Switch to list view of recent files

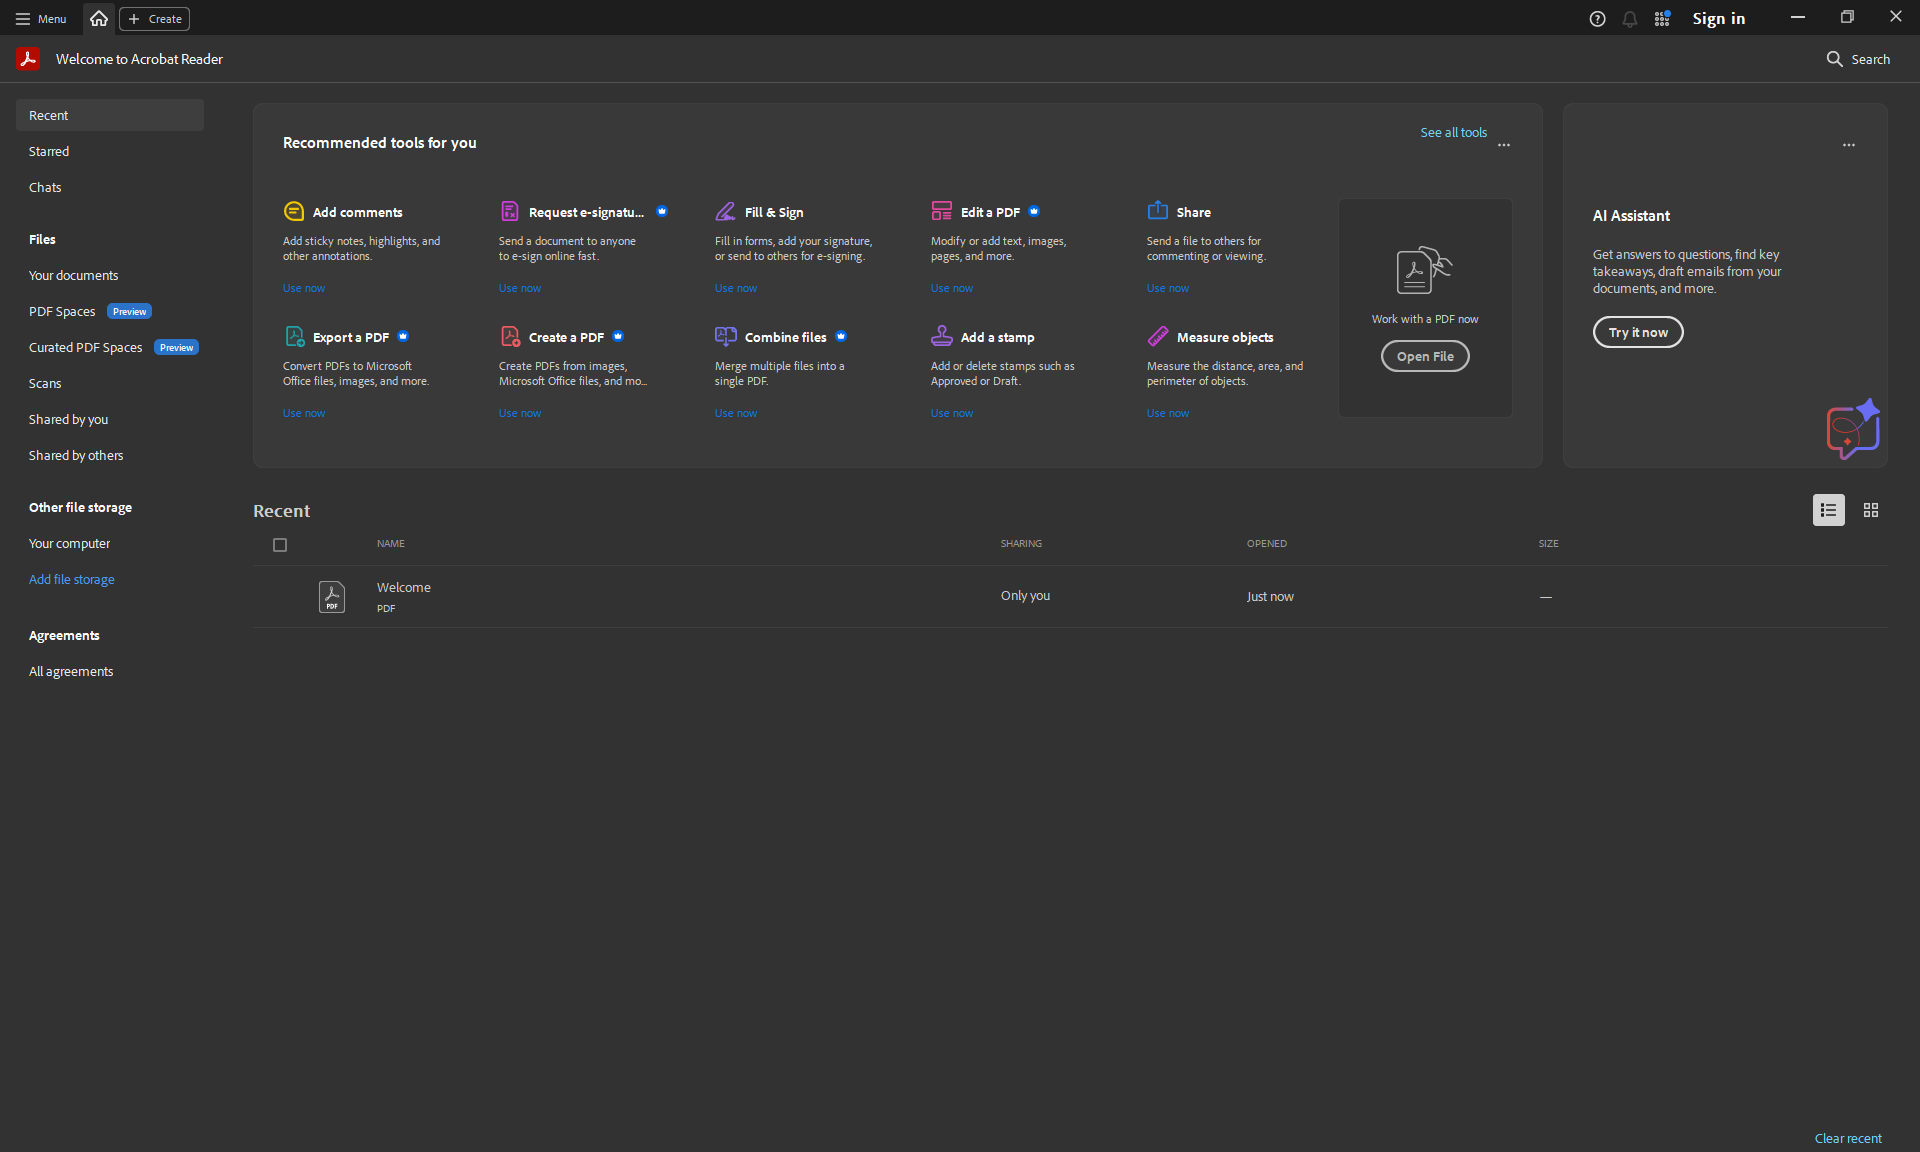1829,510
